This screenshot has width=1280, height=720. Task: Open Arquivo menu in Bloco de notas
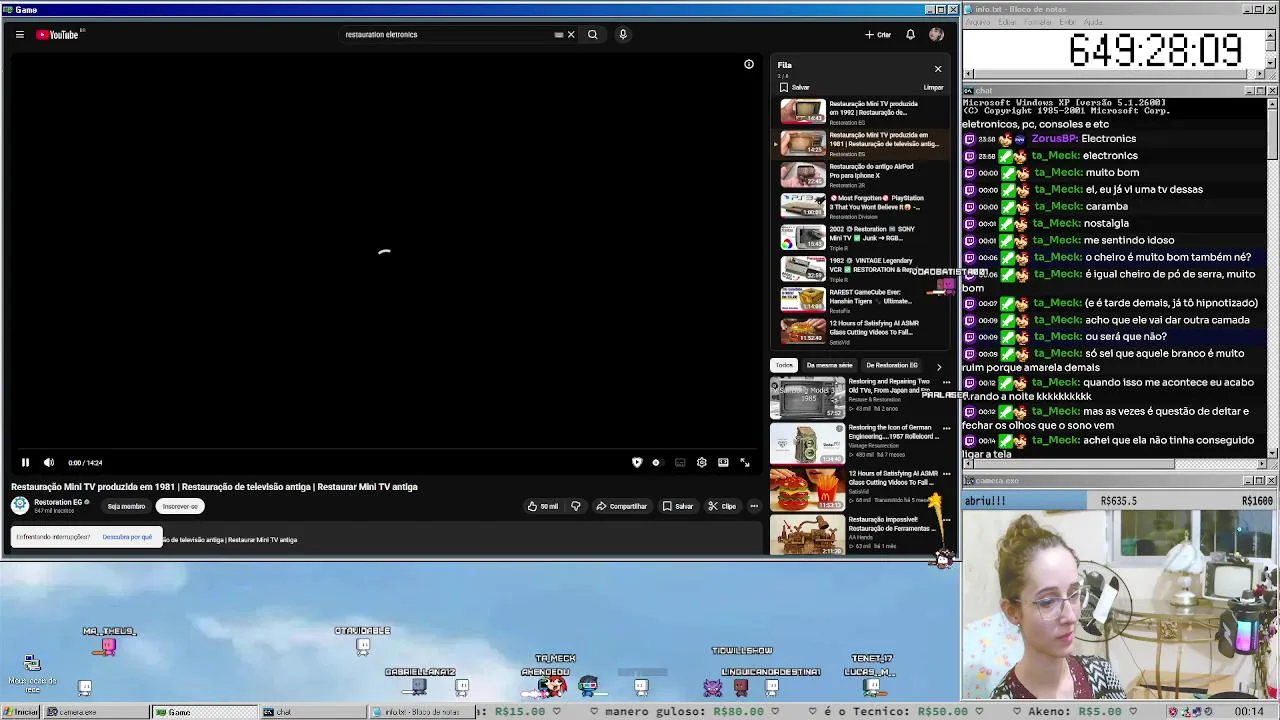coord(978,22)
